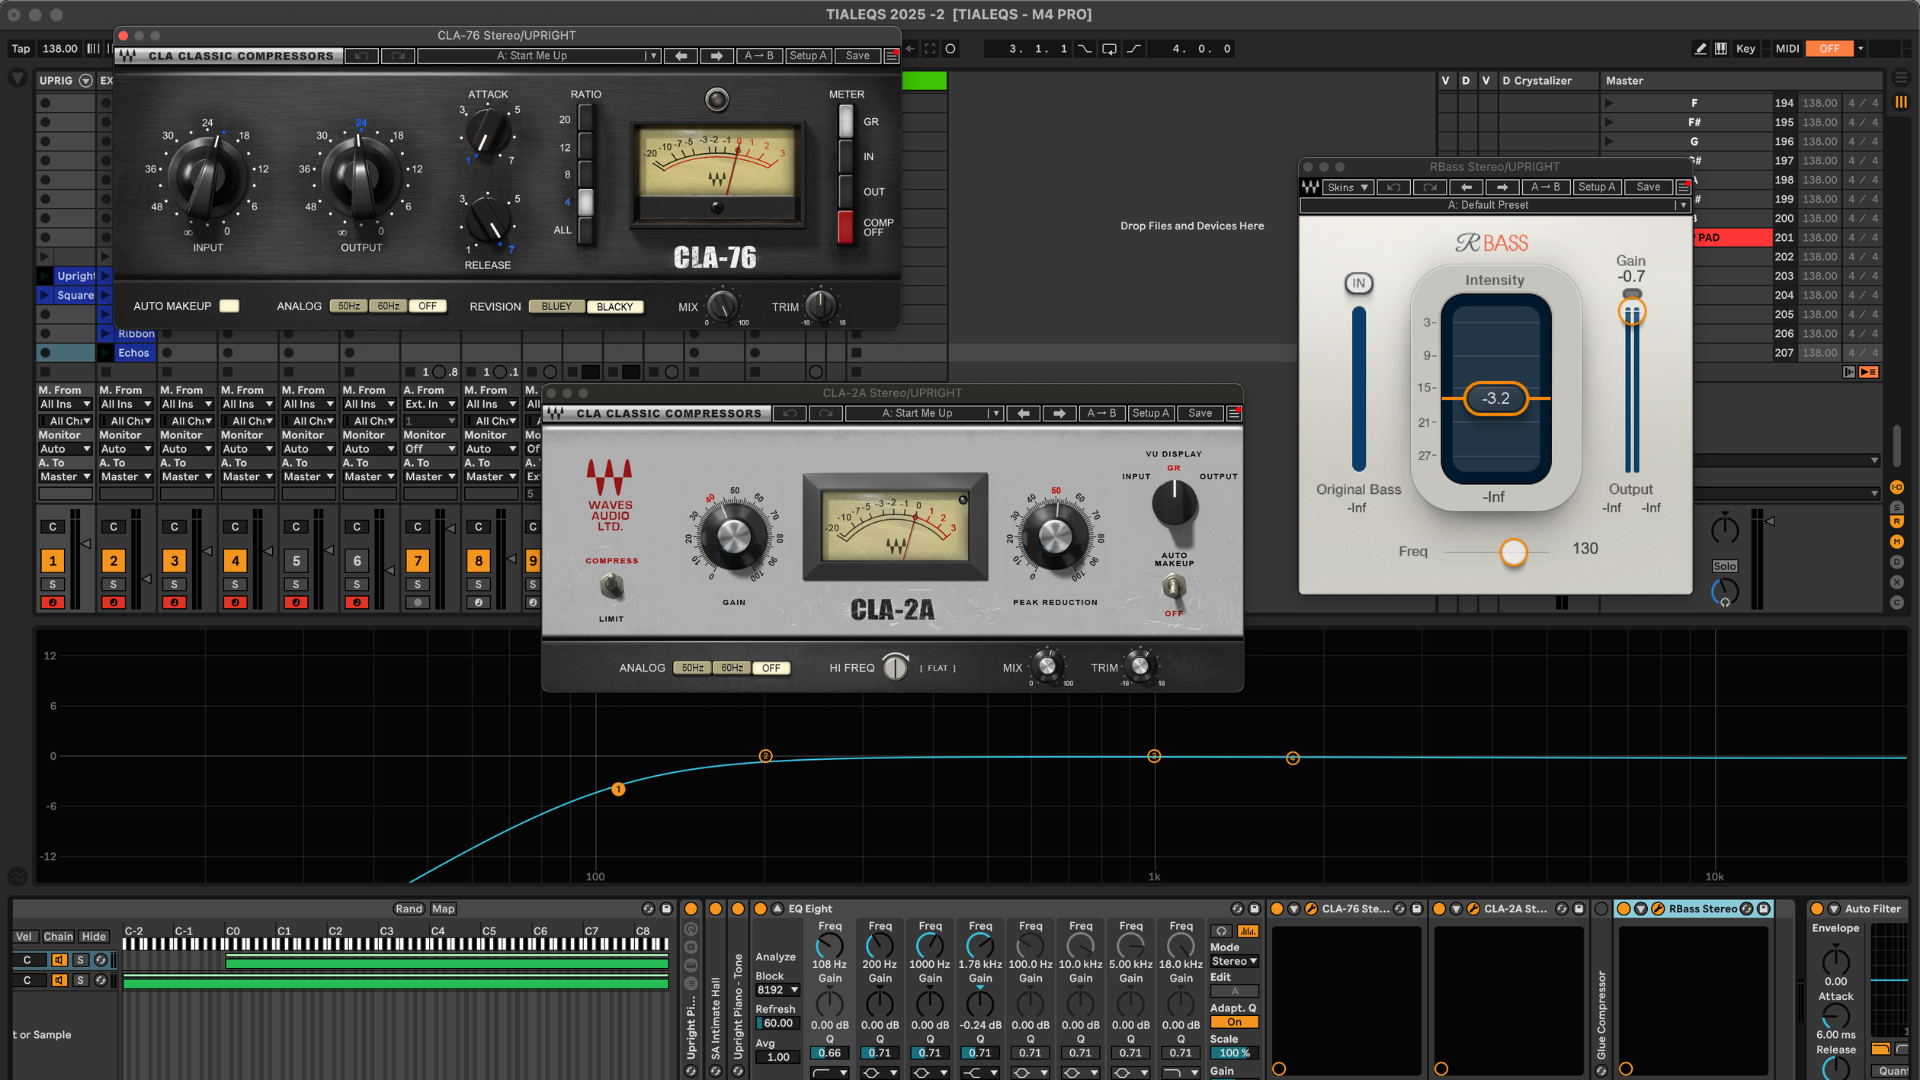Click RBass Gain fader handle
This screenshot has height=1080, width=1920.
1632,312
